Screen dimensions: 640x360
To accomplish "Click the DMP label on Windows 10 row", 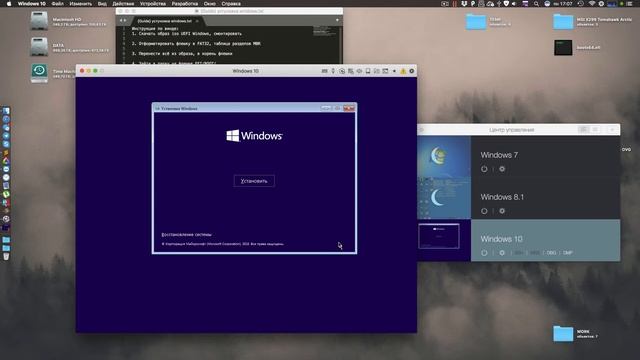I will click(568, 253).
